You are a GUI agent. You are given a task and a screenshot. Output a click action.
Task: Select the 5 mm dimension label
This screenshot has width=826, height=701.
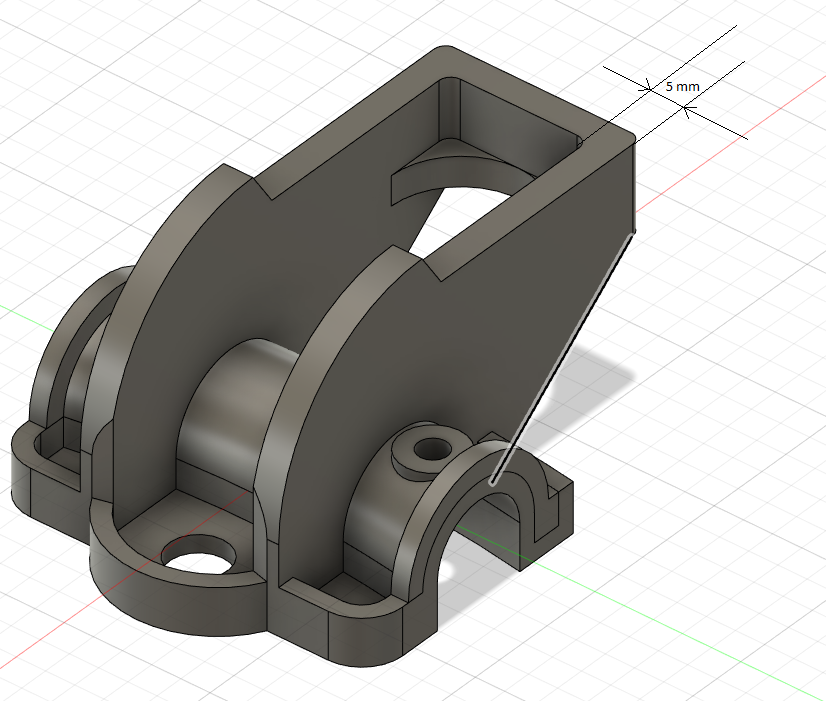click(x=682, y=86)
